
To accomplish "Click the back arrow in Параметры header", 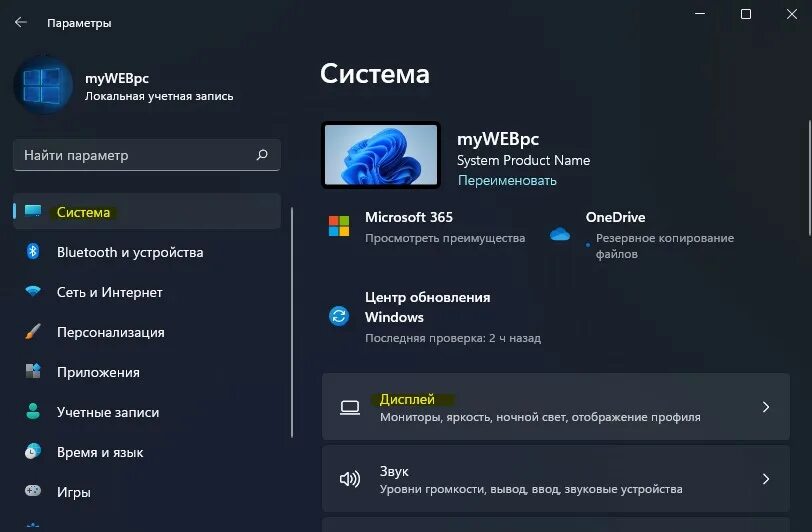I will [x=21, y=22].
